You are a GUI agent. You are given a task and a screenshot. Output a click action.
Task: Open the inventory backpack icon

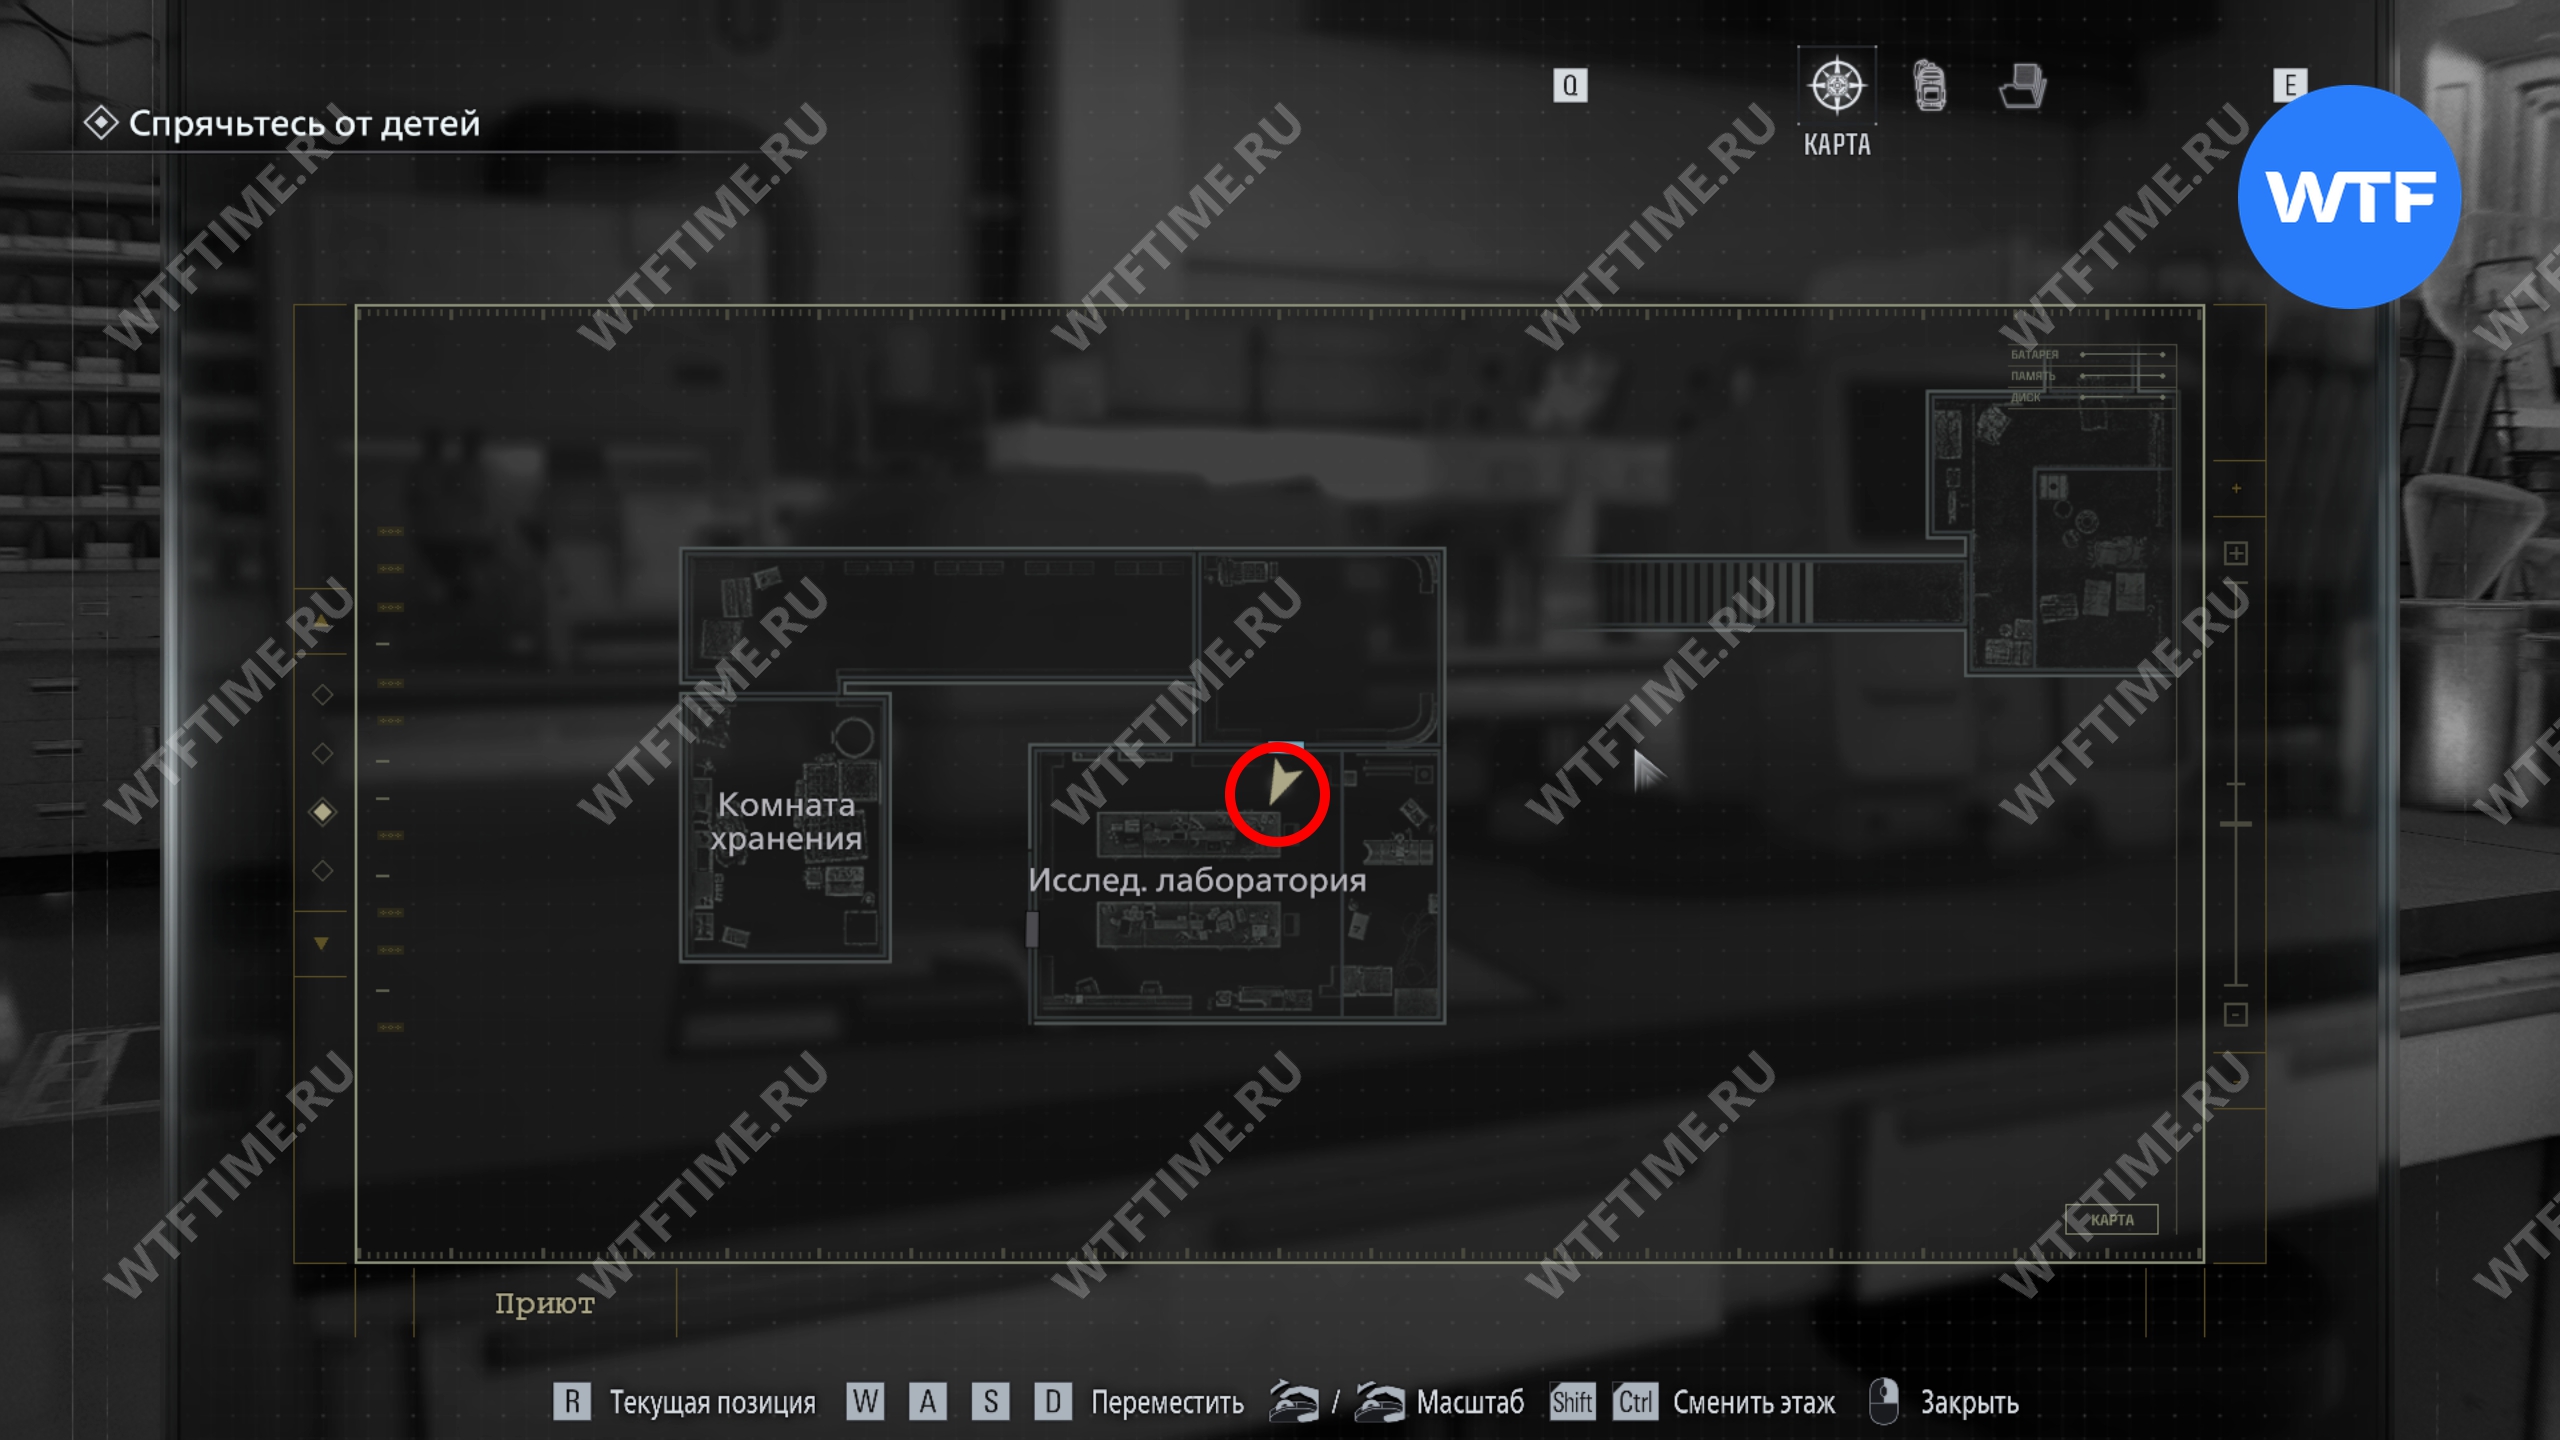pyautogui.click(x=1930, y=86)
